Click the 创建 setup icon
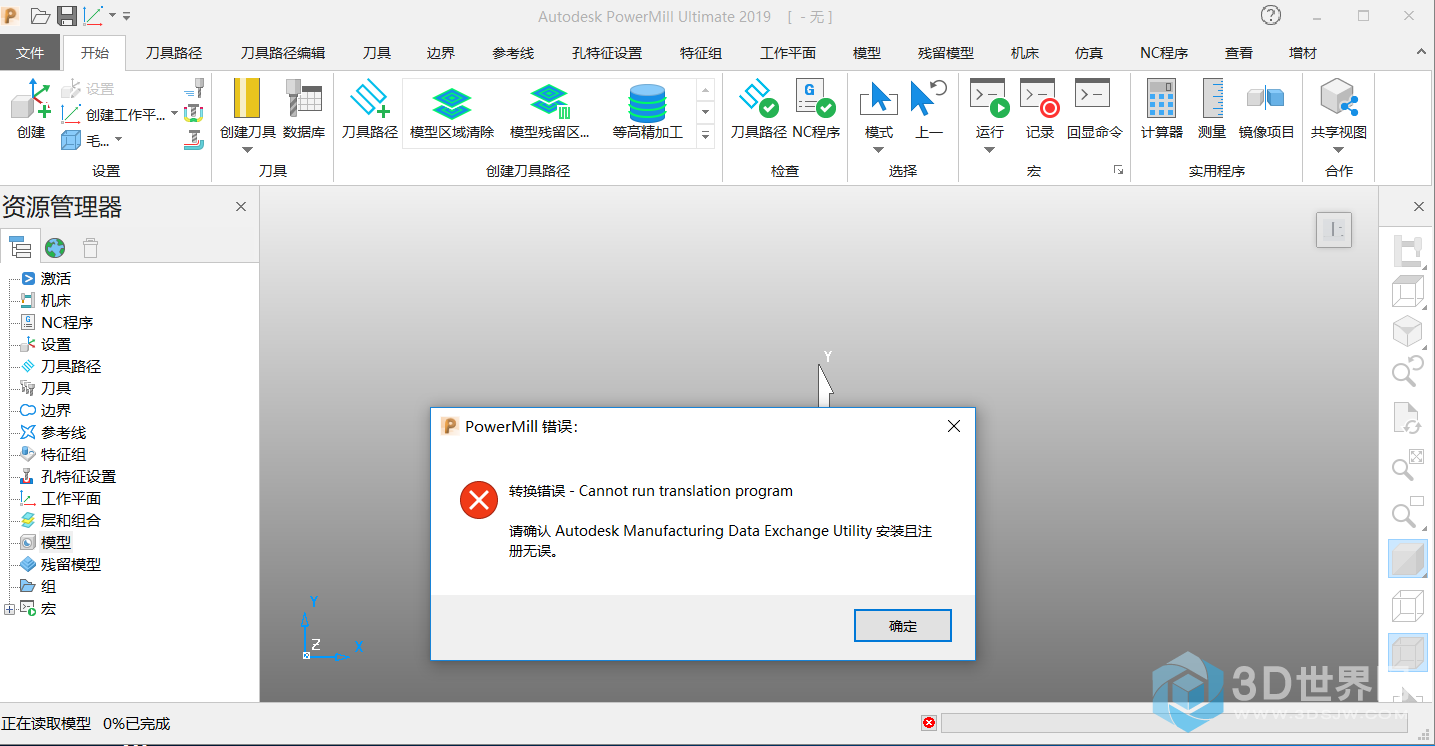 pyautogui.click(x=31, y=100)
